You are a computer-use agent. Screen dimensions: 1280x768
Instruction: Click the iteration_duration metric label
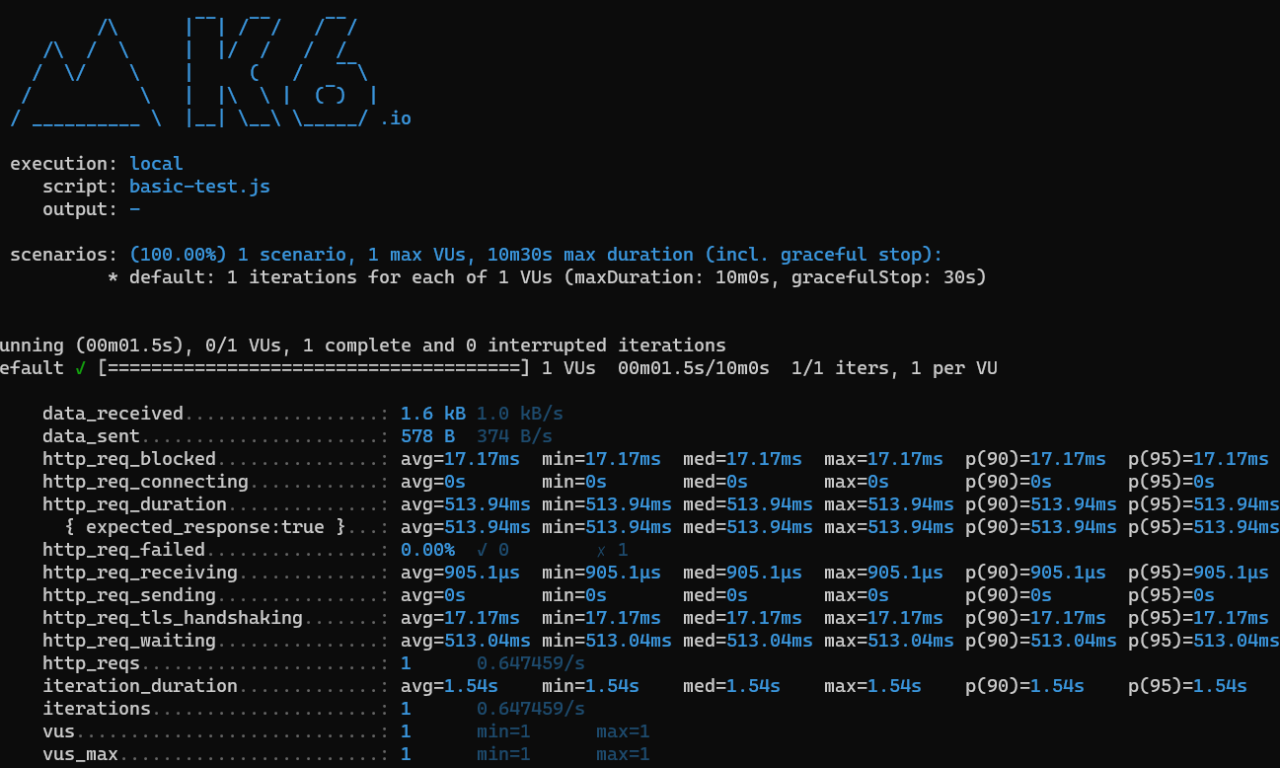point(140,686)
